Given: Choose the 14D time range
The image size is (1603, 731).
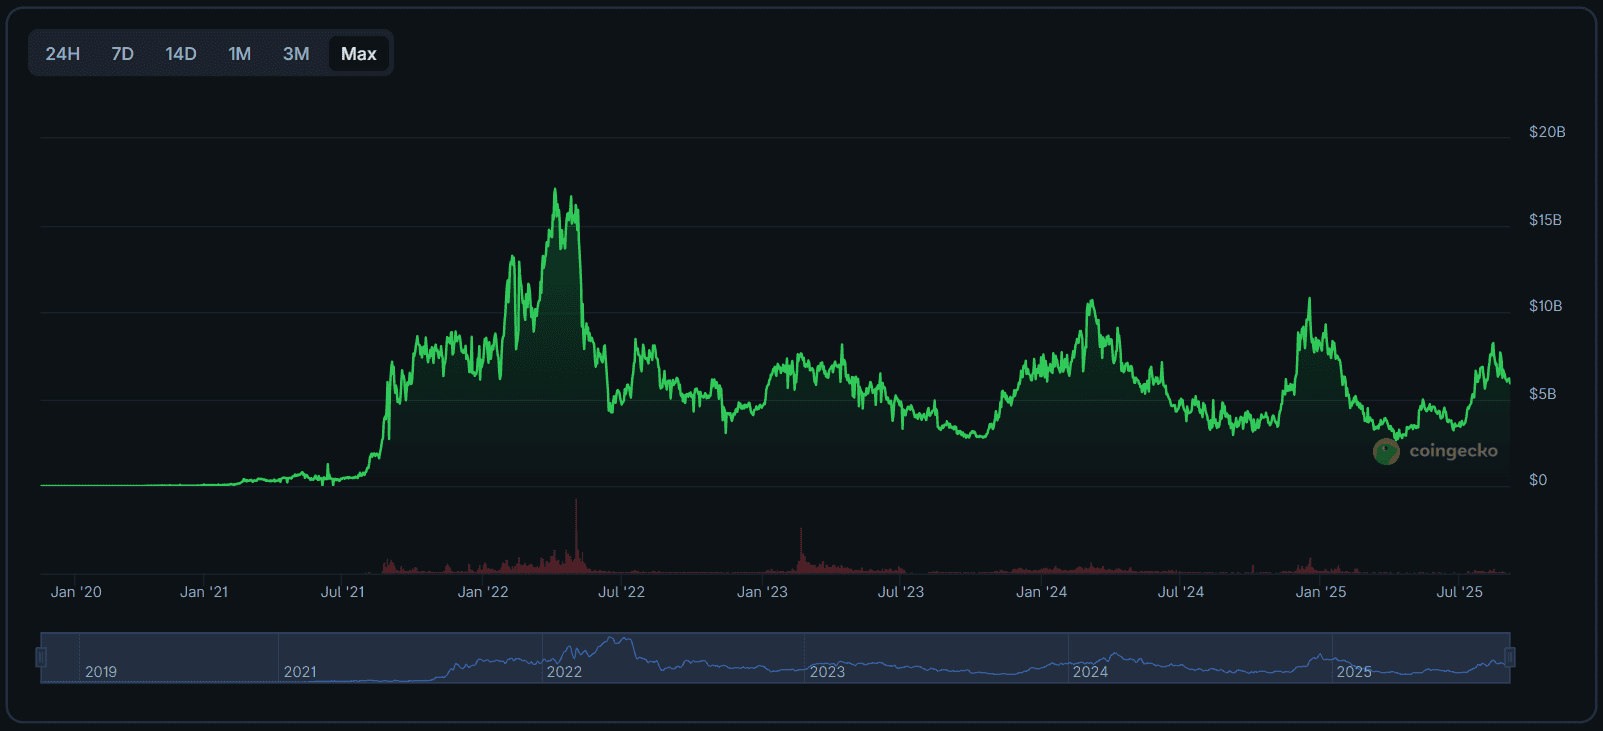Looking at the screenshot, I should click(180, 54).
